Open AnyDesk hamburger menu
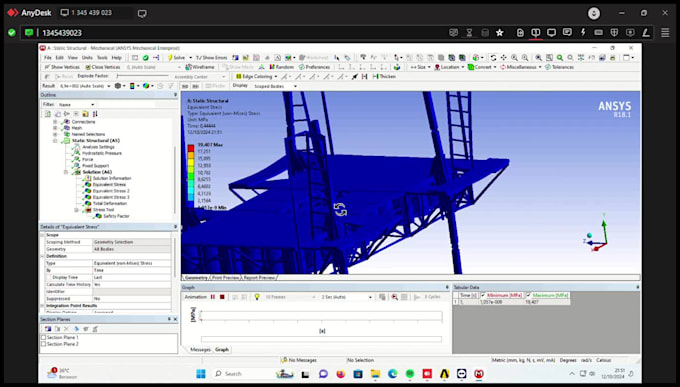680x387 pixels. pos(665,33)
